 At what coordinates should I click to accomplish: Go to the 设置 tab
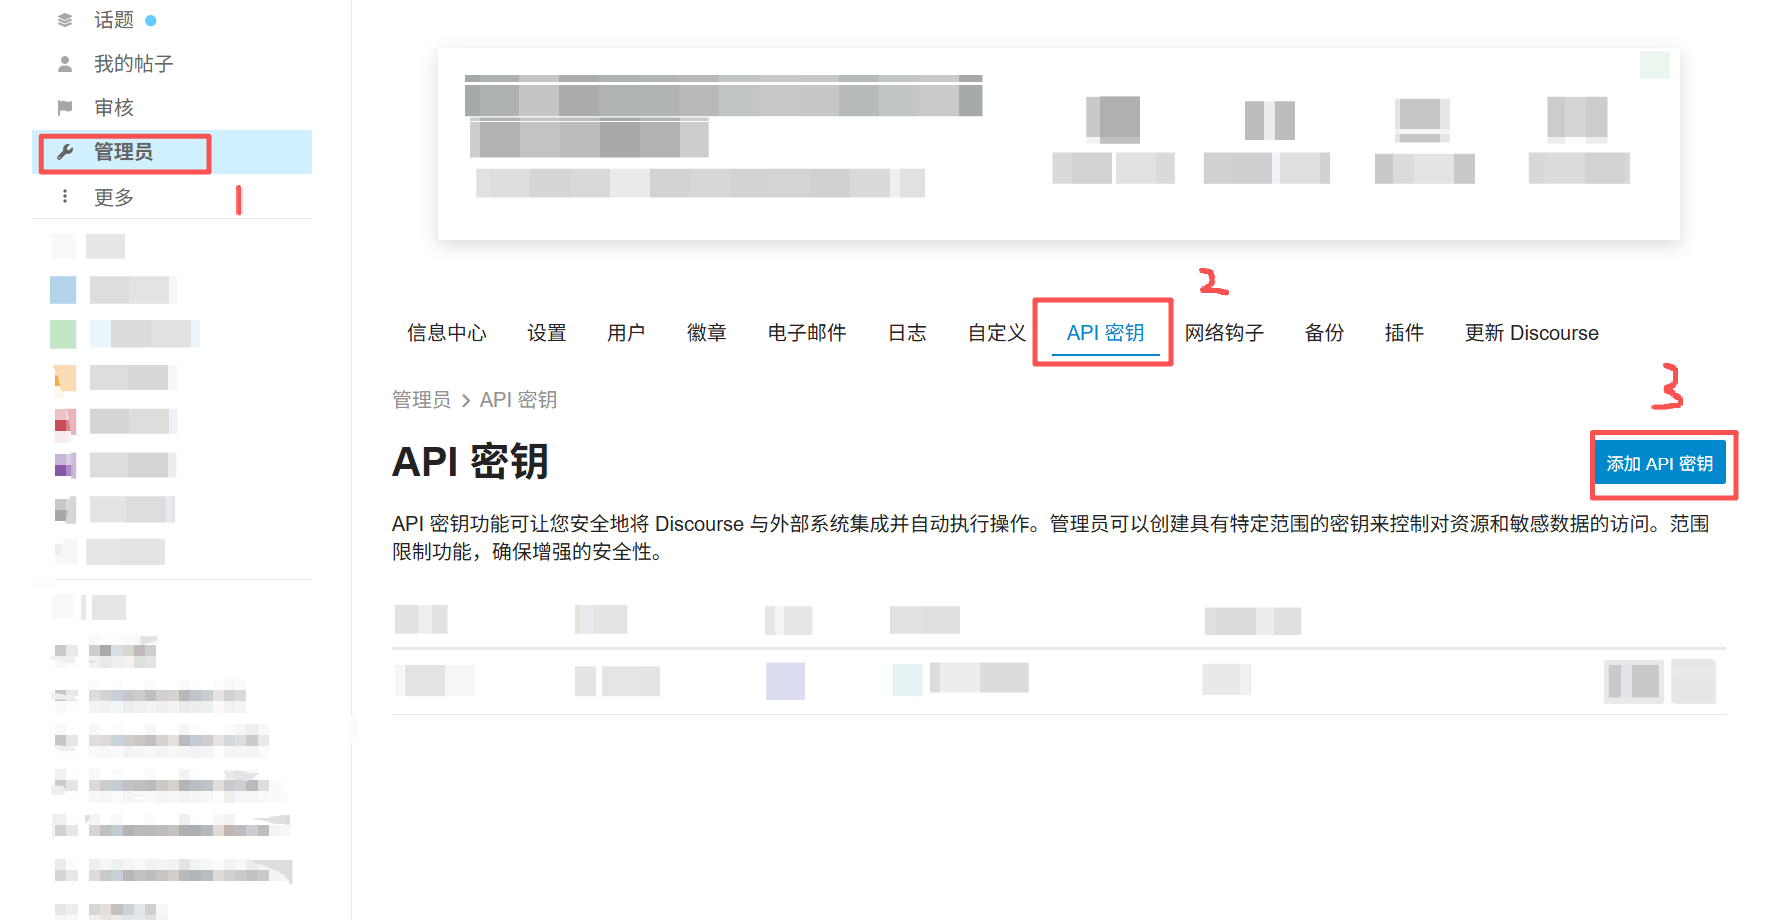[547, 333]
